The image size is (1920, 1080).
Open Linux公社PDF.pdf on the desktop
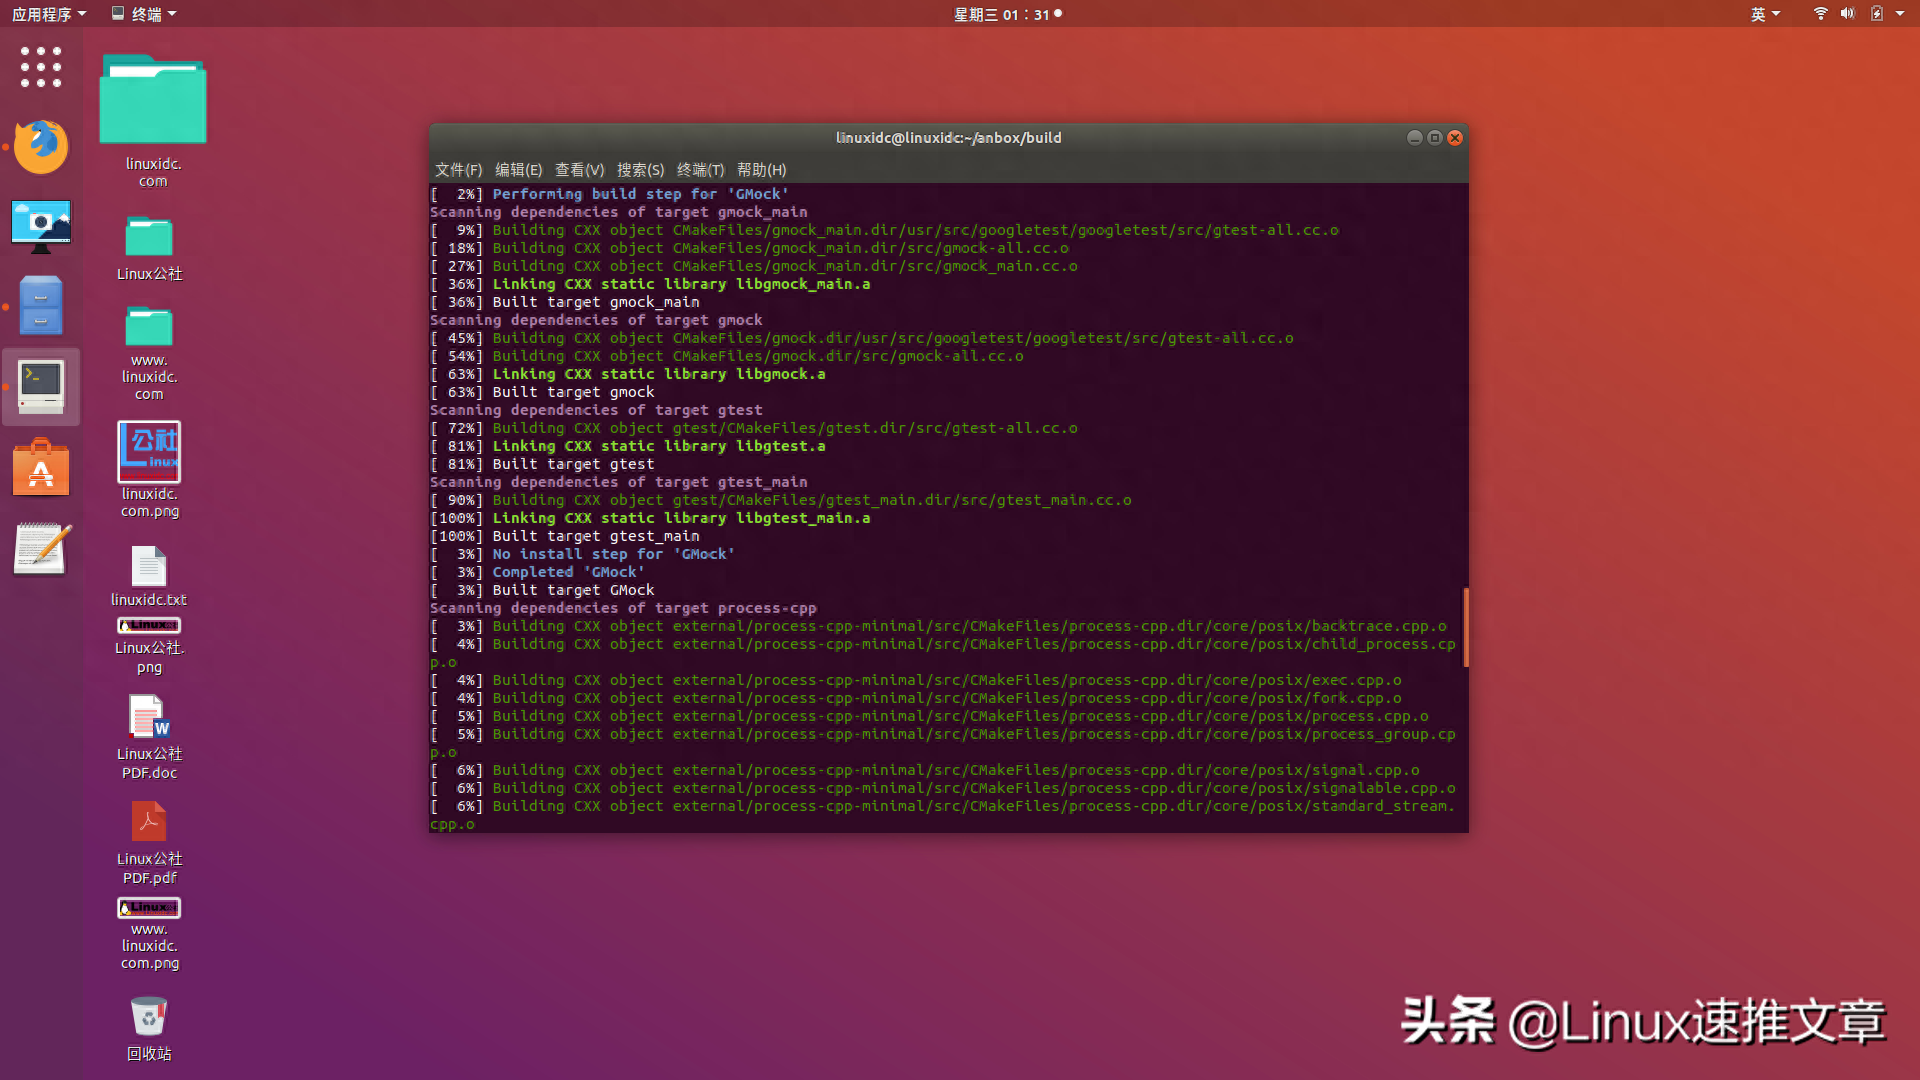(148, 822)
